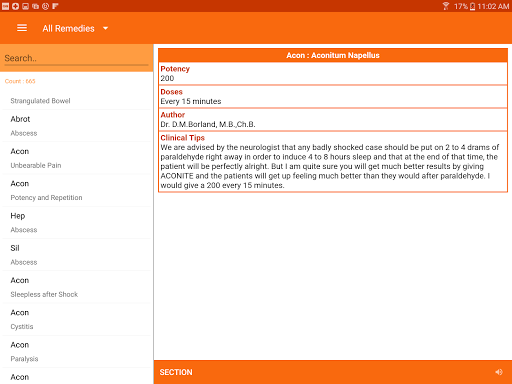512x384 pixels.
Task: Open the hamburger navigation menu
Action: (x=22, y=28)
